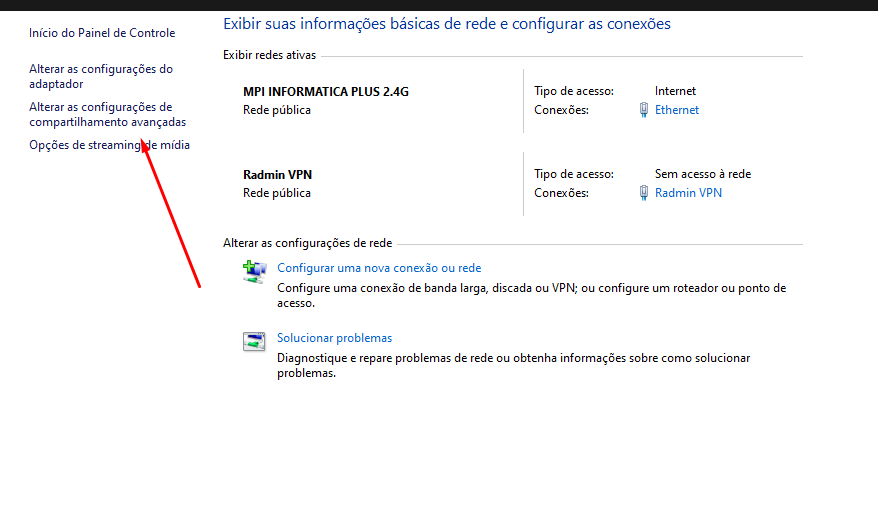The image size is (878, 531).
Task: Click the Sem acesso à rede status text
Action: (x=702, y=174)
